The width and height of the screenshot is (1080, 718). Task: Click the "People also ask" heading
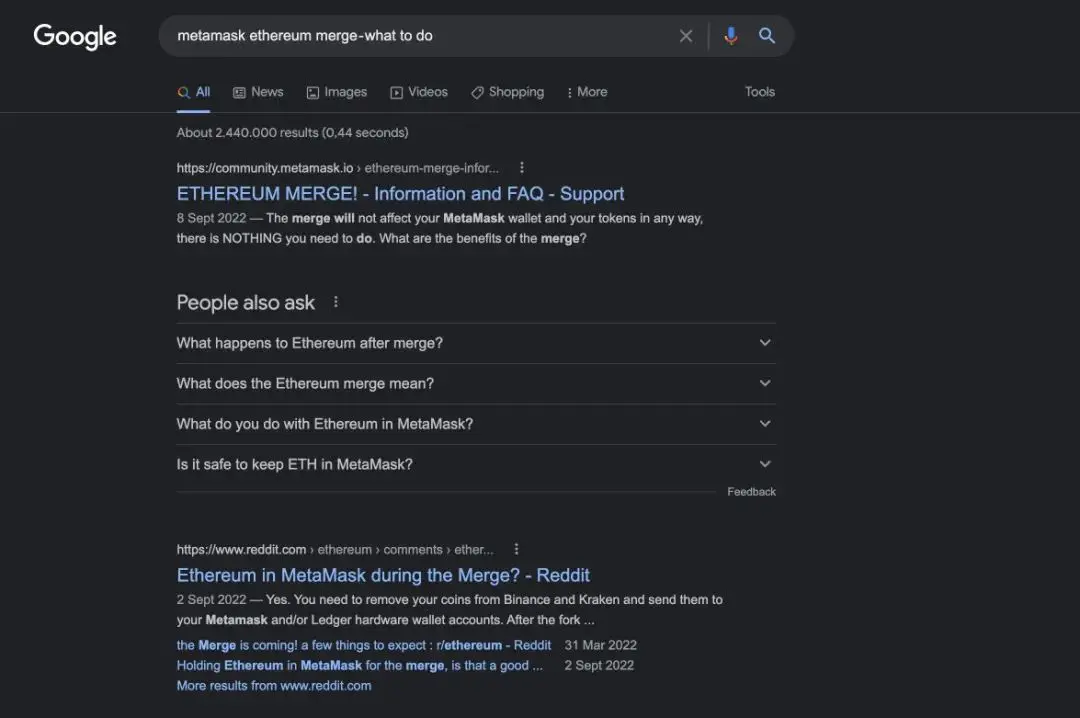245,302
